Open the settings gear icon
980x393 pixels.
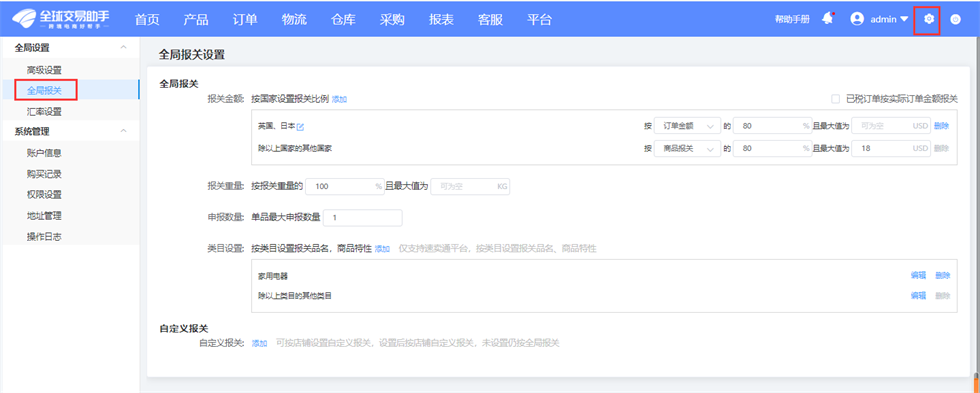point(929,19)
